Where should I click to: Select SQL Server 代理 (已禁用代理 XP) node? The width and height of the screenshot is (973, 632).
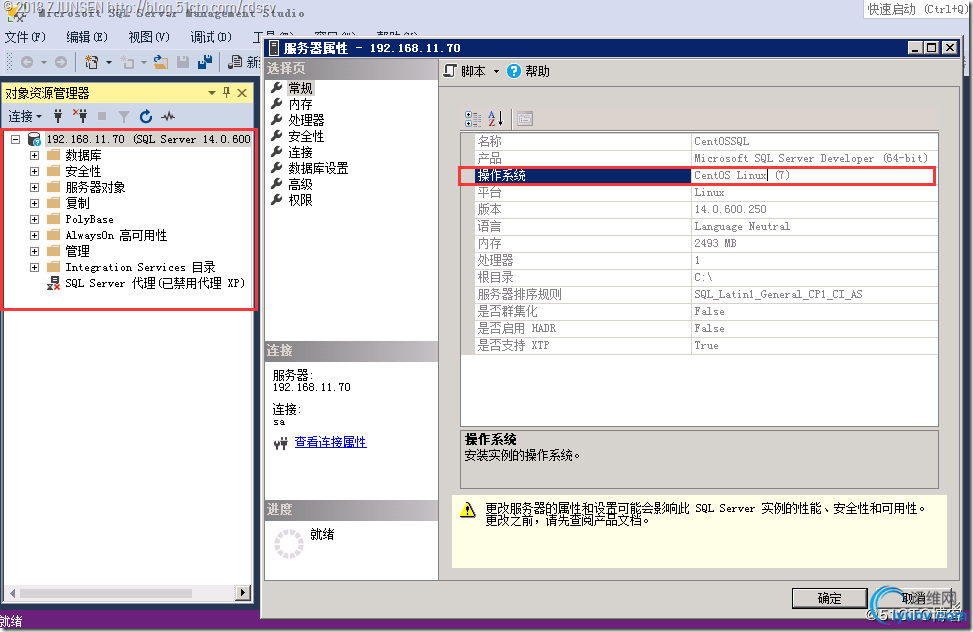click(155, 284)
